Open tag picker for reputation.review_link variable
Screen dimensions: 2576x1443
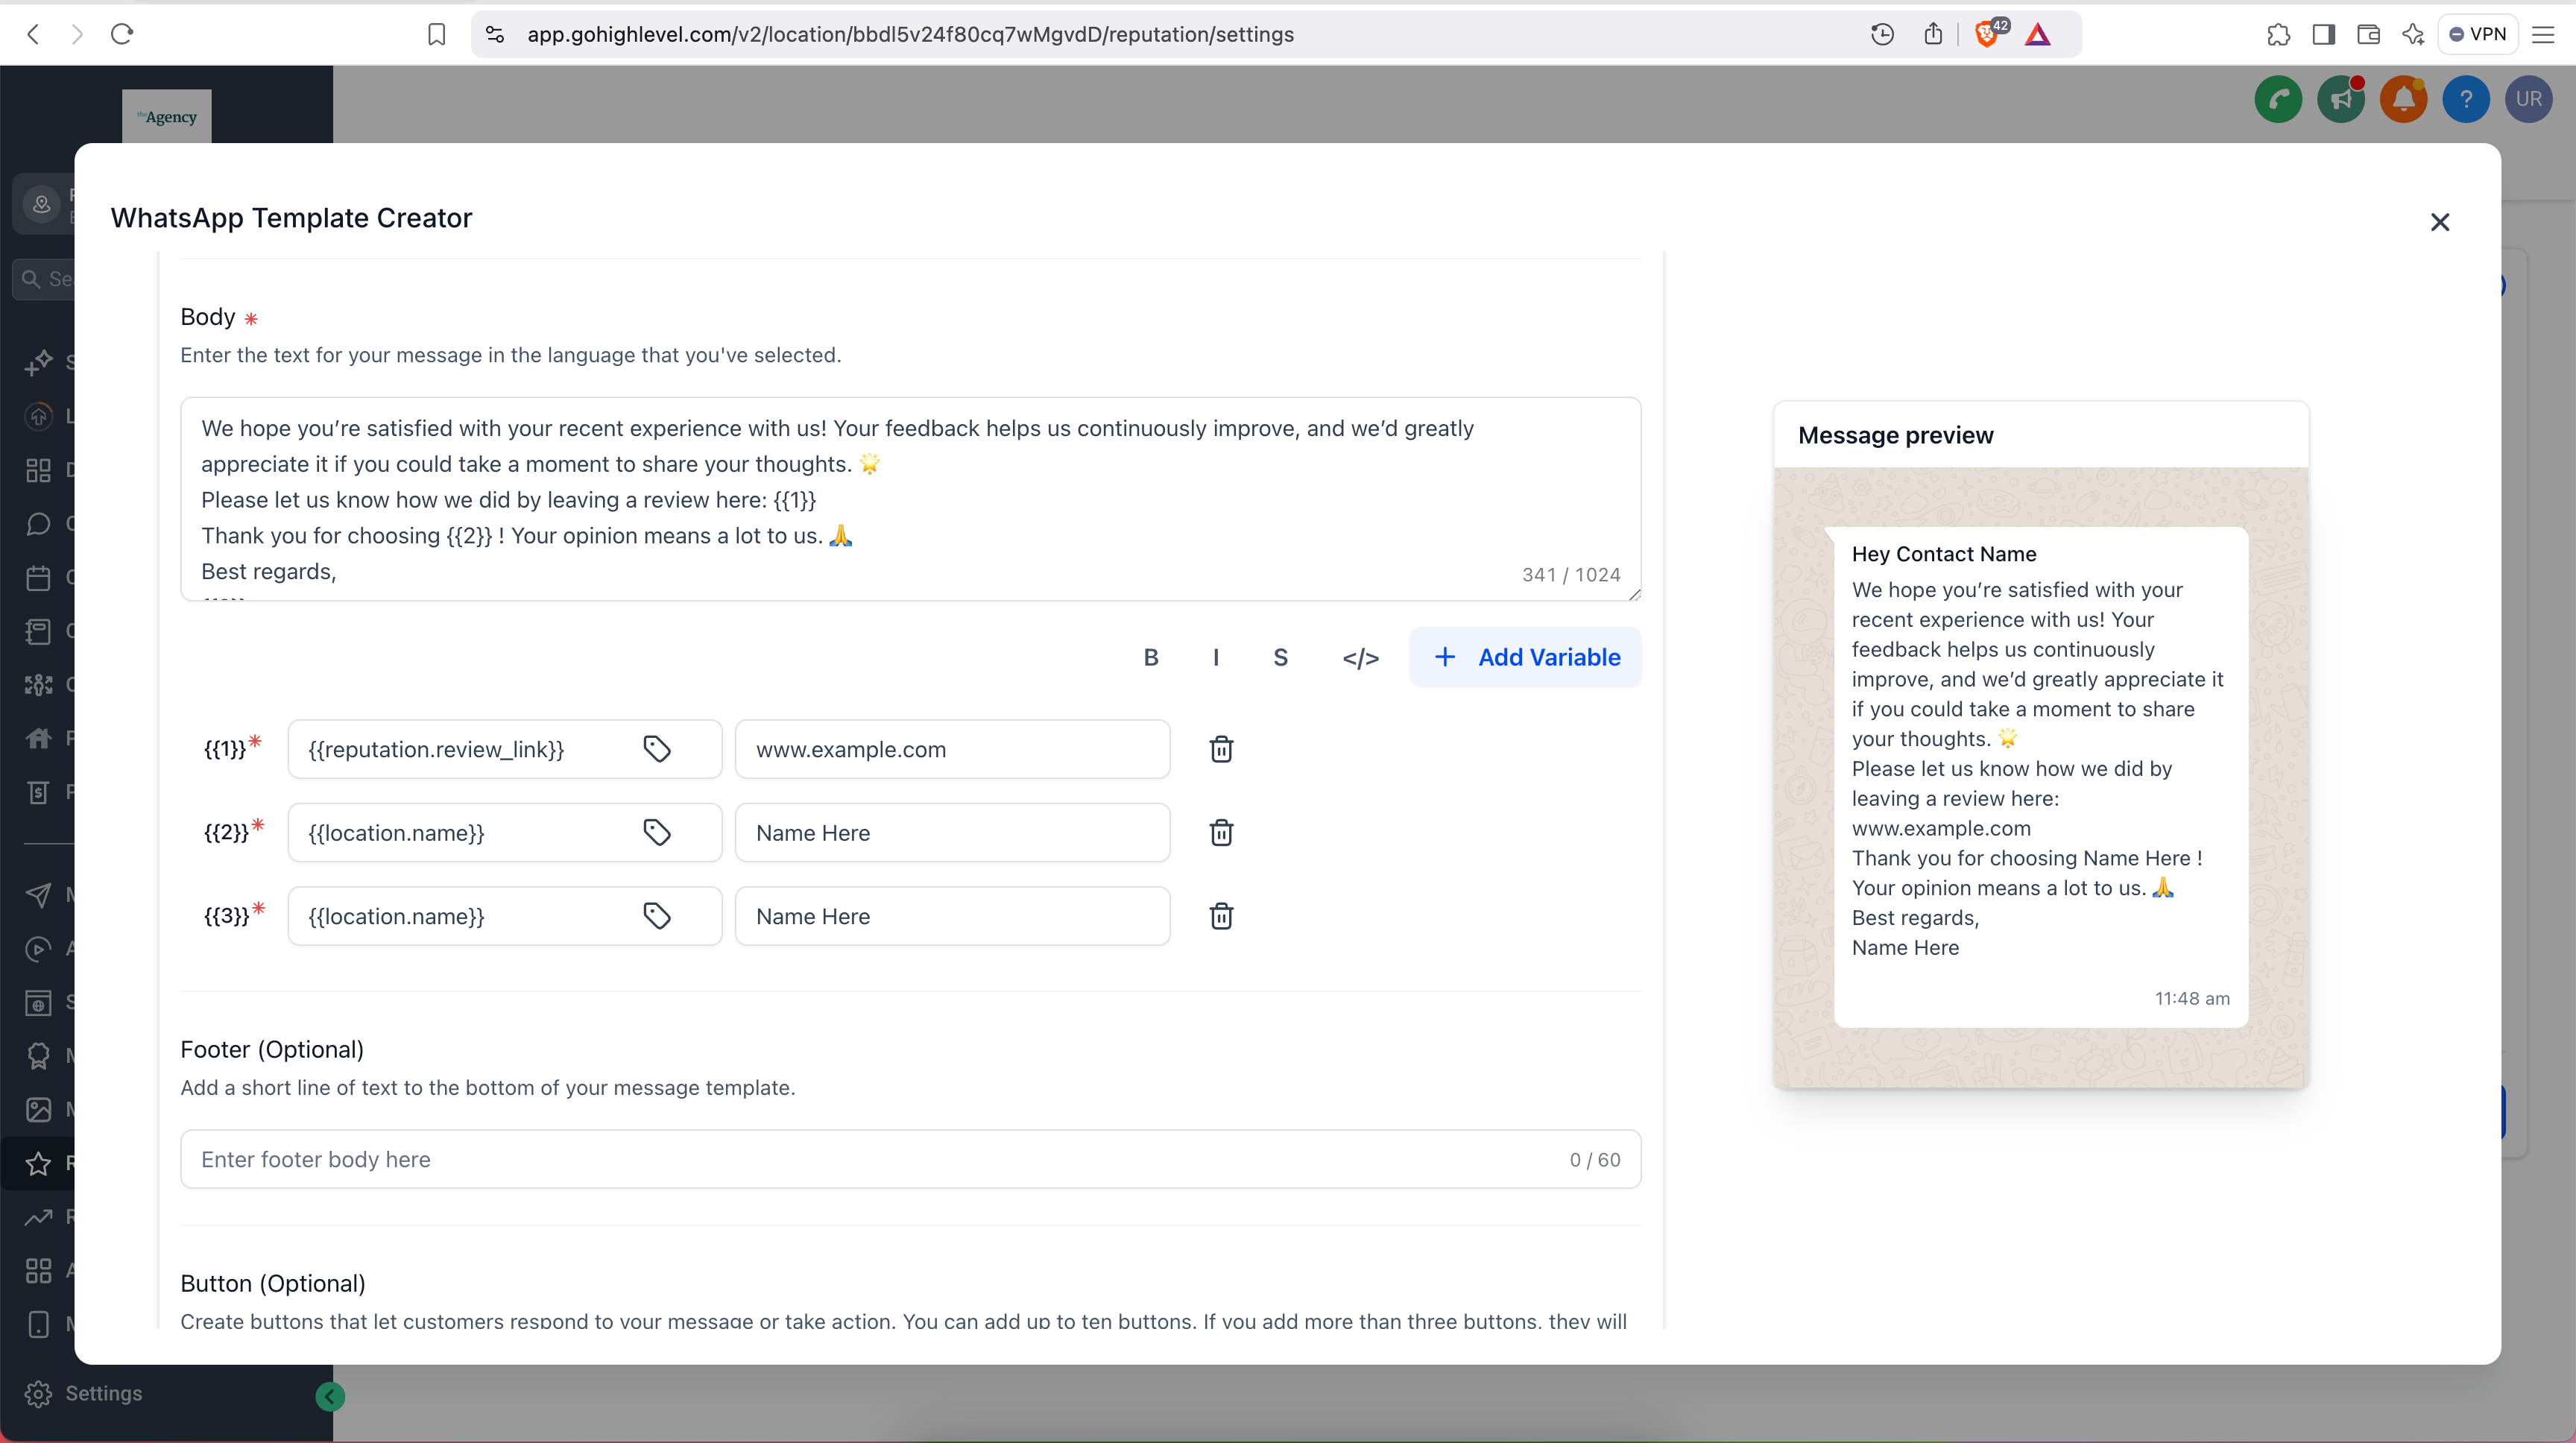pyautogui.click(x=657, y=749)
